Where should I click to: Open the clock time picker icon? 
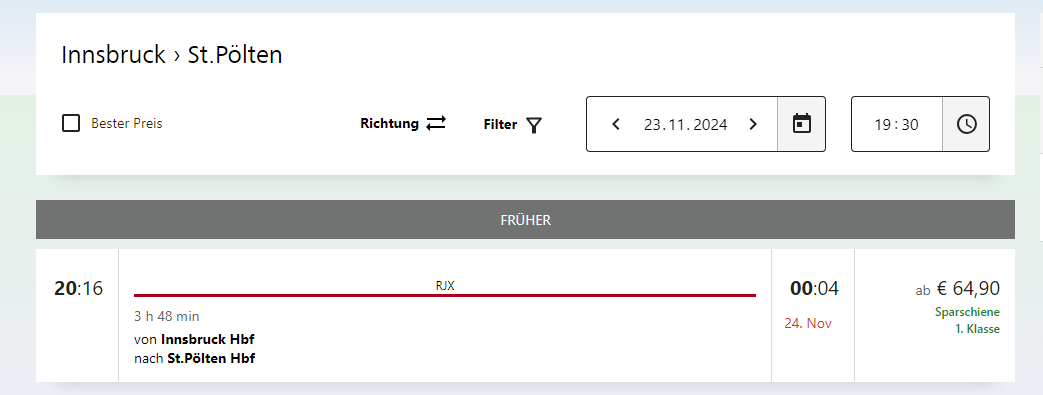966,124
